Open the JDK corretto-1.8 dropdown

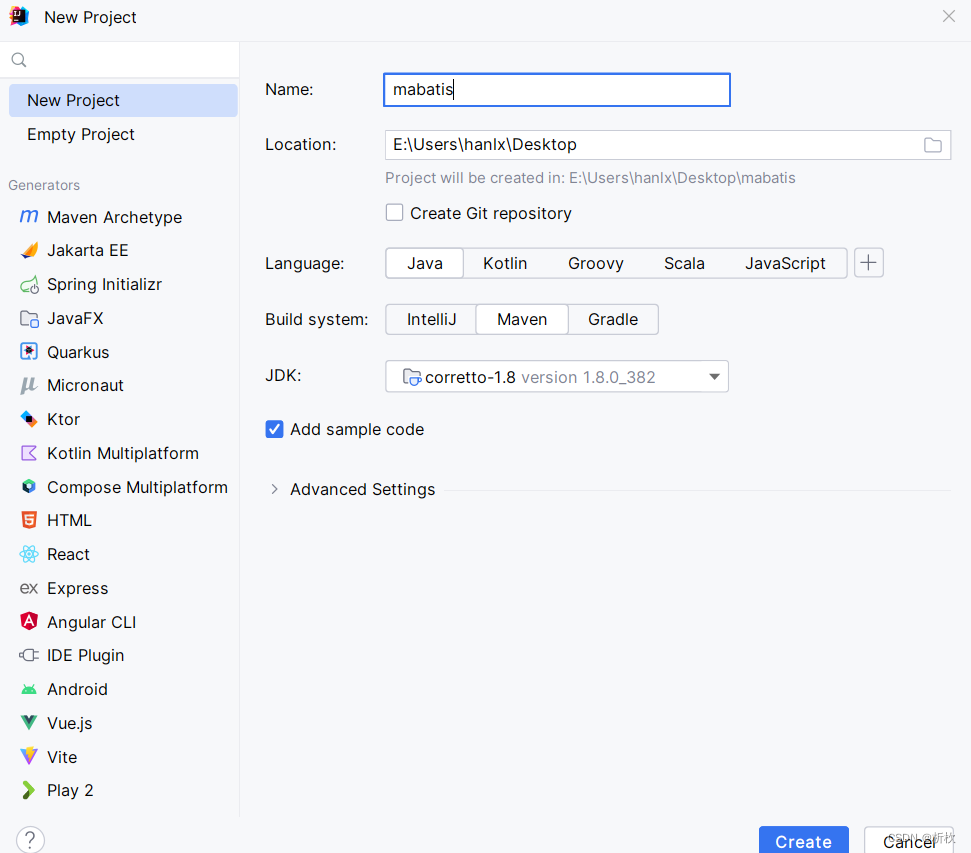557,377
